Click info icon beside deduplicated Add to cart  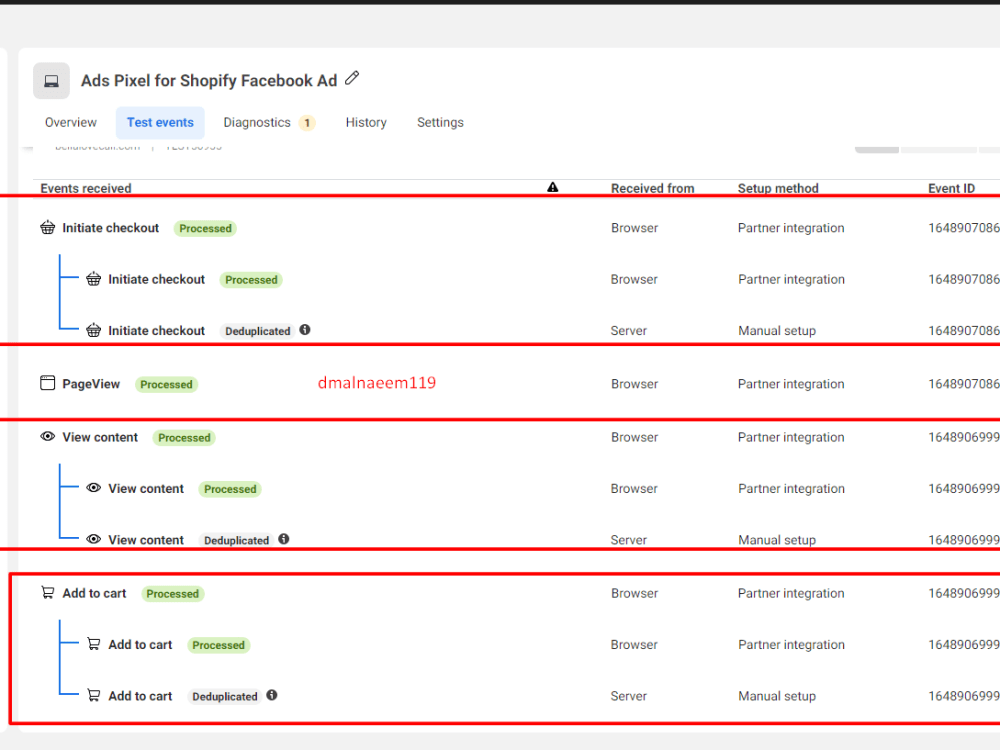[x=271, y=695]
